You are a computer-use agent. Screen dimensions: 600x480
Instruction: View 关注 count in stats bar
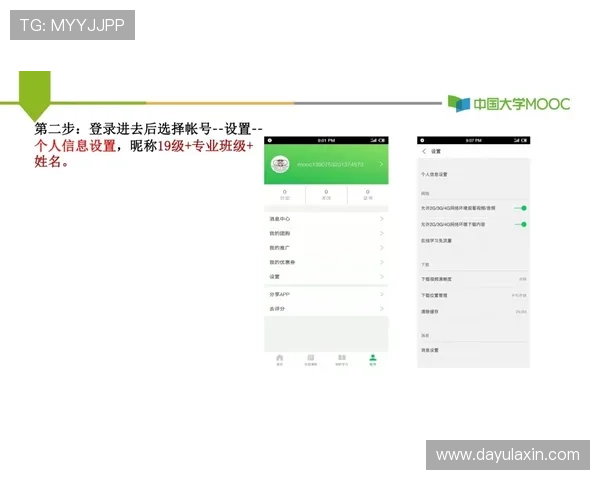(326, 194)
